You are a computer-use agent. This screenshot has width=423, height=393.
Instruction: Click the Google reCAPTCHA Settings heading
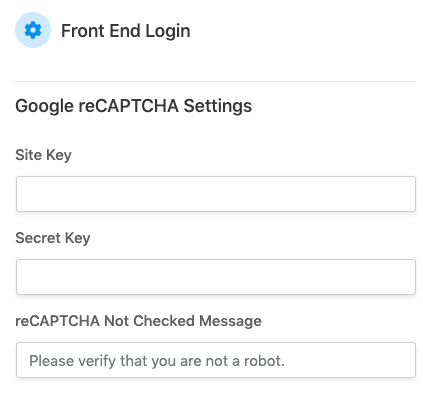pyautogui.click(x=133, y=106)
